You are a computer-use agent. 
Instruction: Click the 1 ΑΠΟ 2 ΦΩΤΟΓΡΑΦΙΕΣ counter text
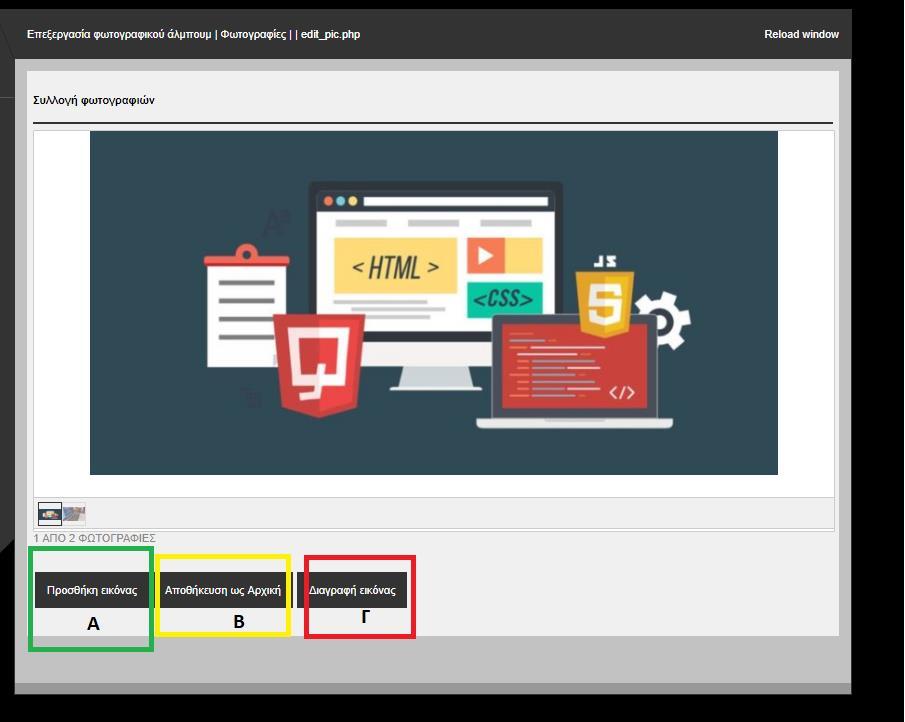[94, 538]
